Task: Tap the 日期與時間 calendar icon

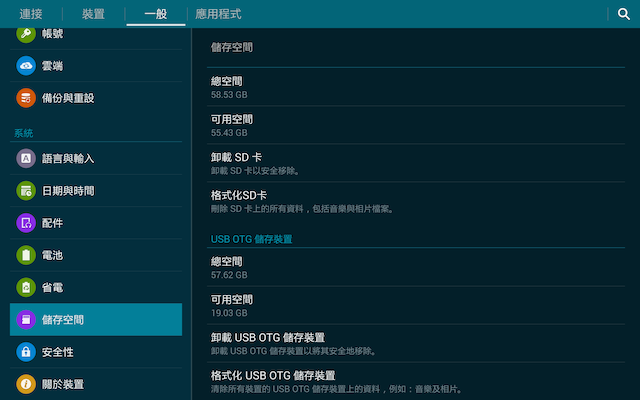Action: [26, 191]
